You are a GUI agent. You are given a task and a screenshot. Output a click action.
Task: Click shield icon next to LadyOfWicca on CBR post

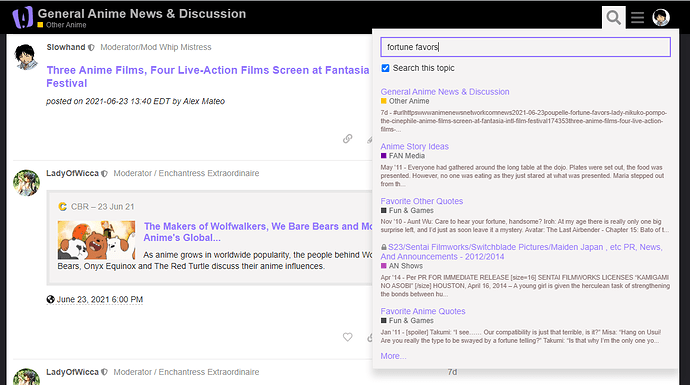click(x=104, y=174)
